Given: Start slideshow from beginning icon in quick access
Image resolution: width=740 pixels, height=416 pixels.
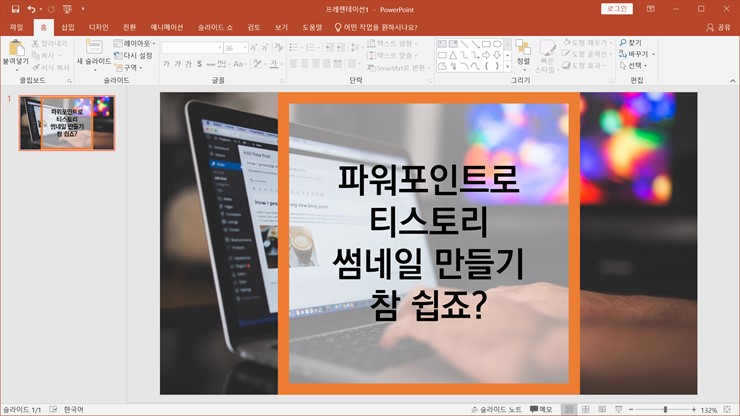Looking at the screenshot, I should pos(67,9).
